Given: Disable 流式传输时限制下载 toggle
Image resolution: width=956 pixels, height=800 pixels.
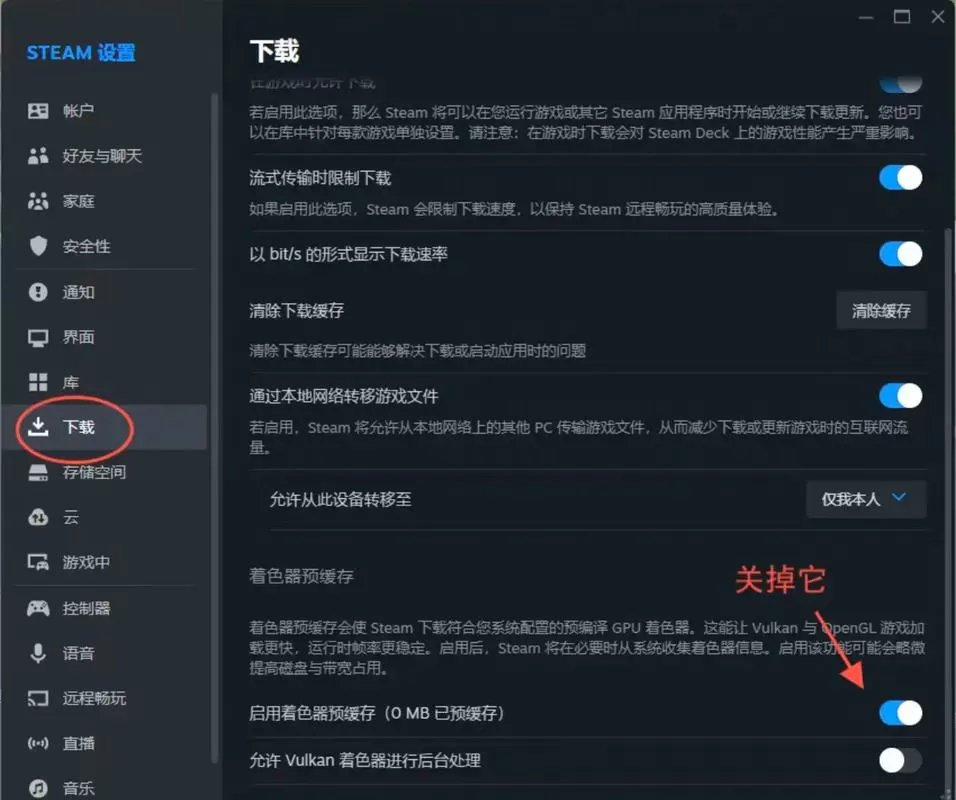Looking at the screenshot, I should (901, 178).
